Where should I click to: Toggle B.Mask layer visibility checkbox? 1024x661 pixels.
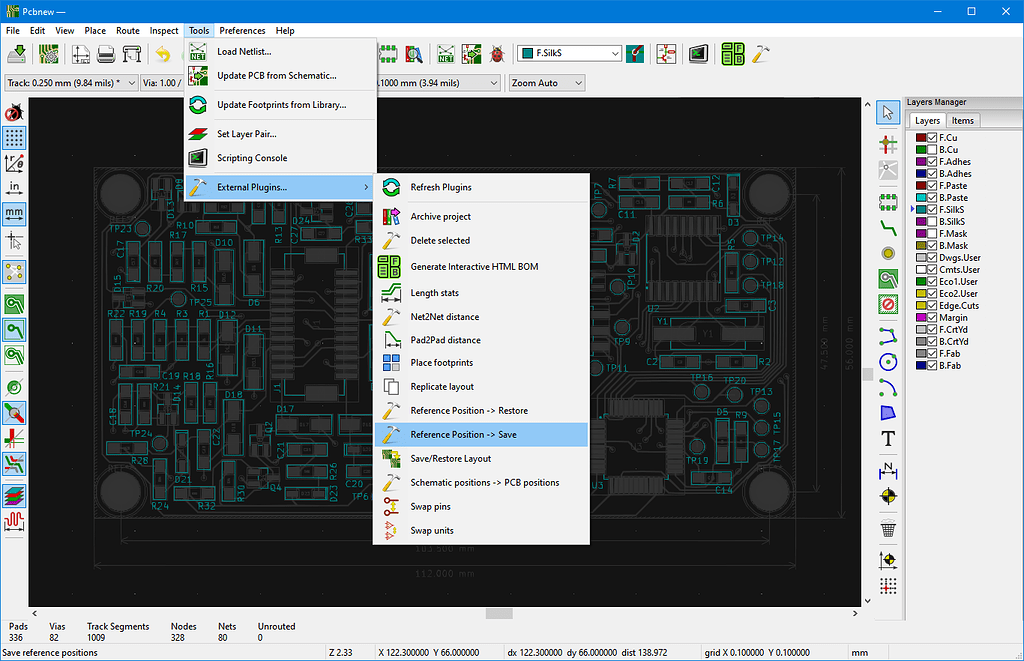tap(932, 246)
